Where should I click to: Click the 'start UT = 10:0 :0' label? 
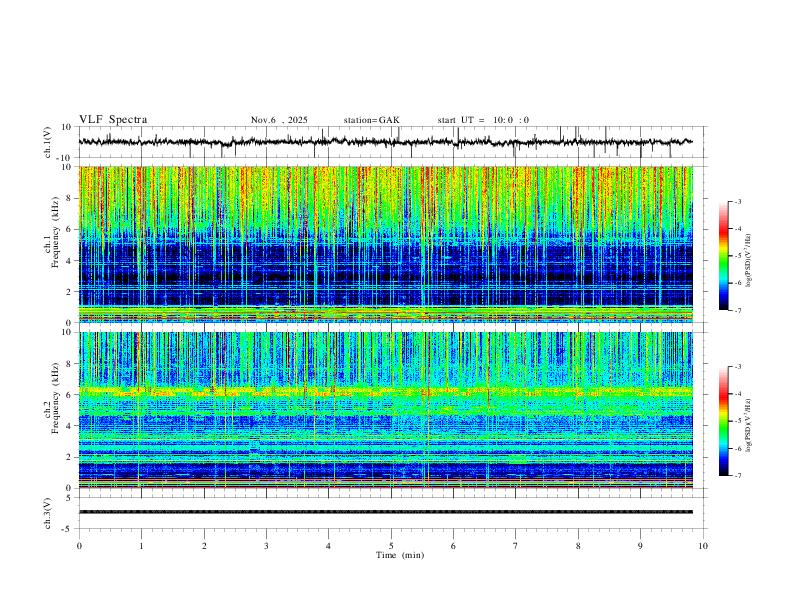click(x=483, y=120)
